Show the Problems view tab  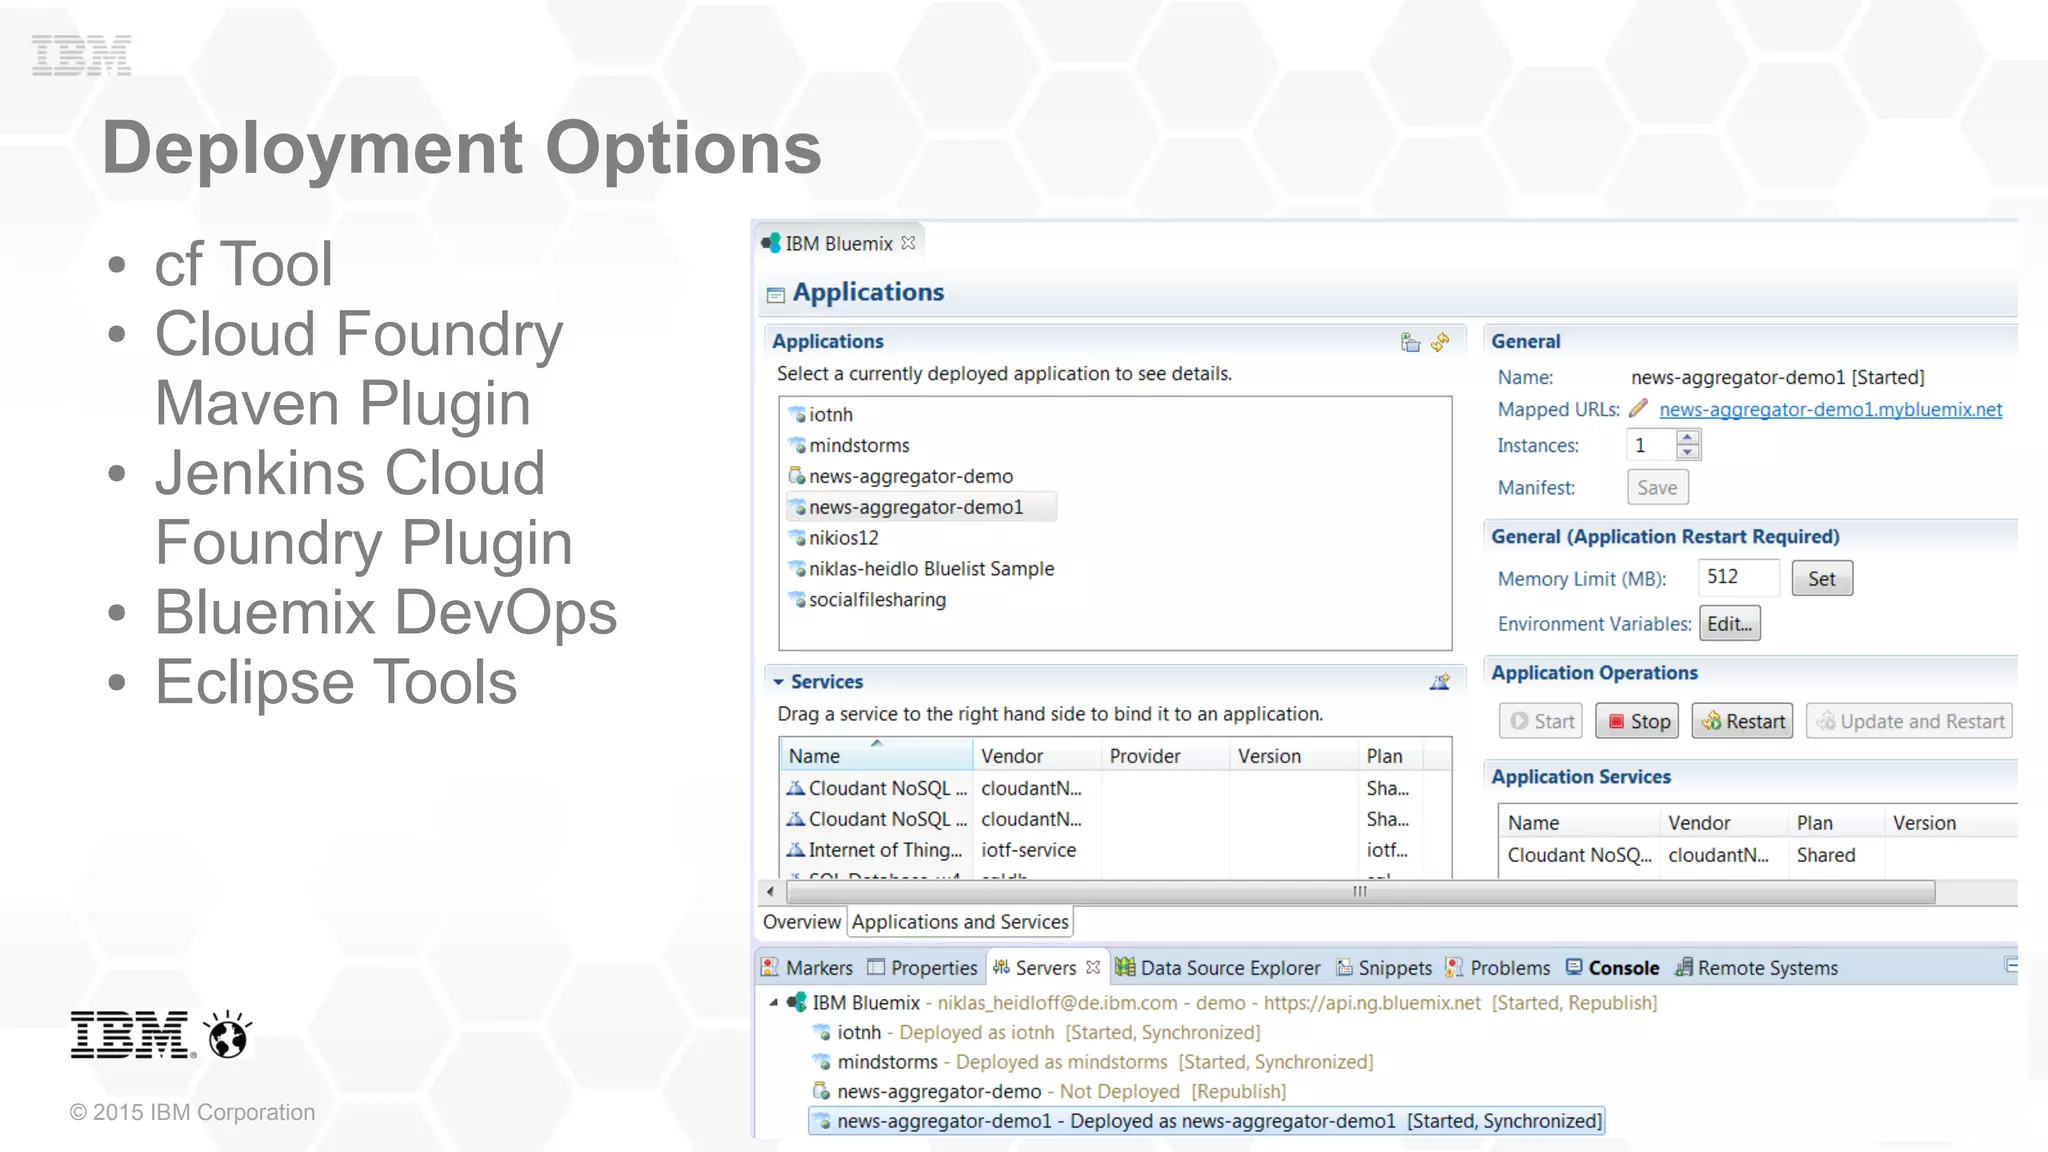coord(1498,968)
